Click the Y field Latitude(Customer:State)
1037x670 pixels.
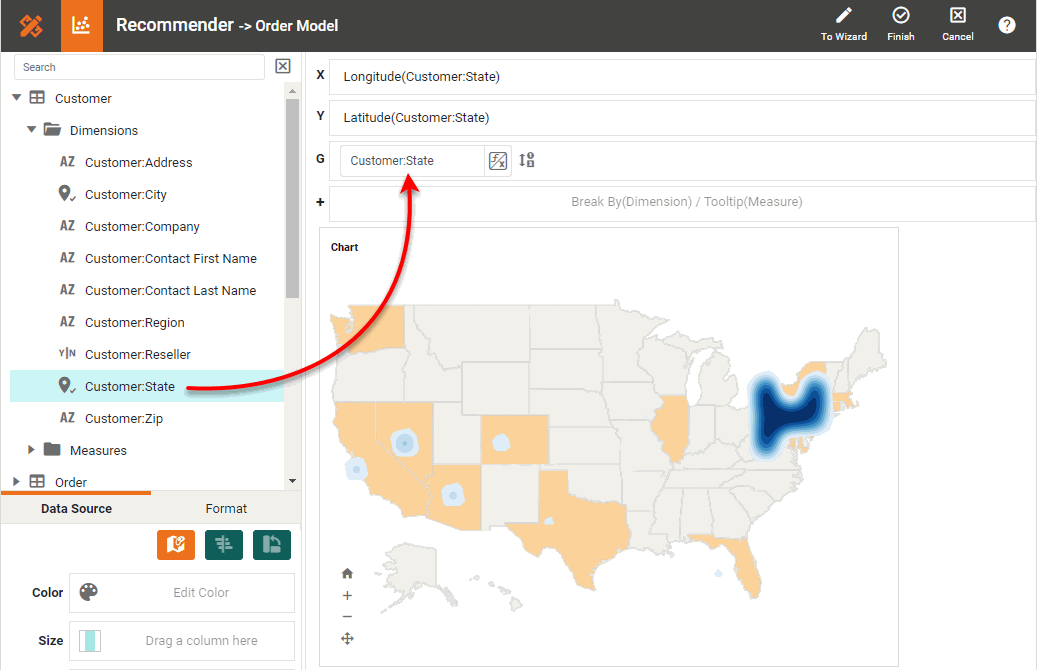click(682, 118)
